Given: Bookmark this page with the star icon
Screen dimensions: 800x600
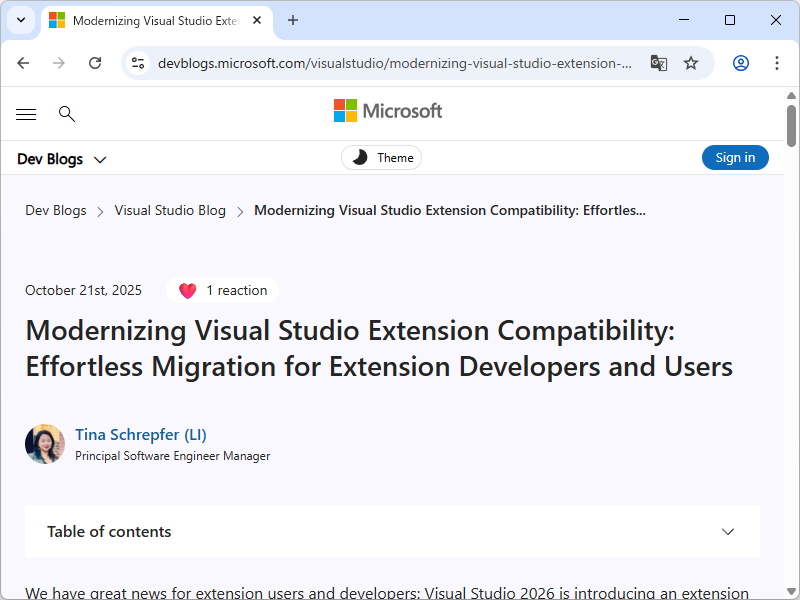Looking at the screenshot, I should pos(691,62).
